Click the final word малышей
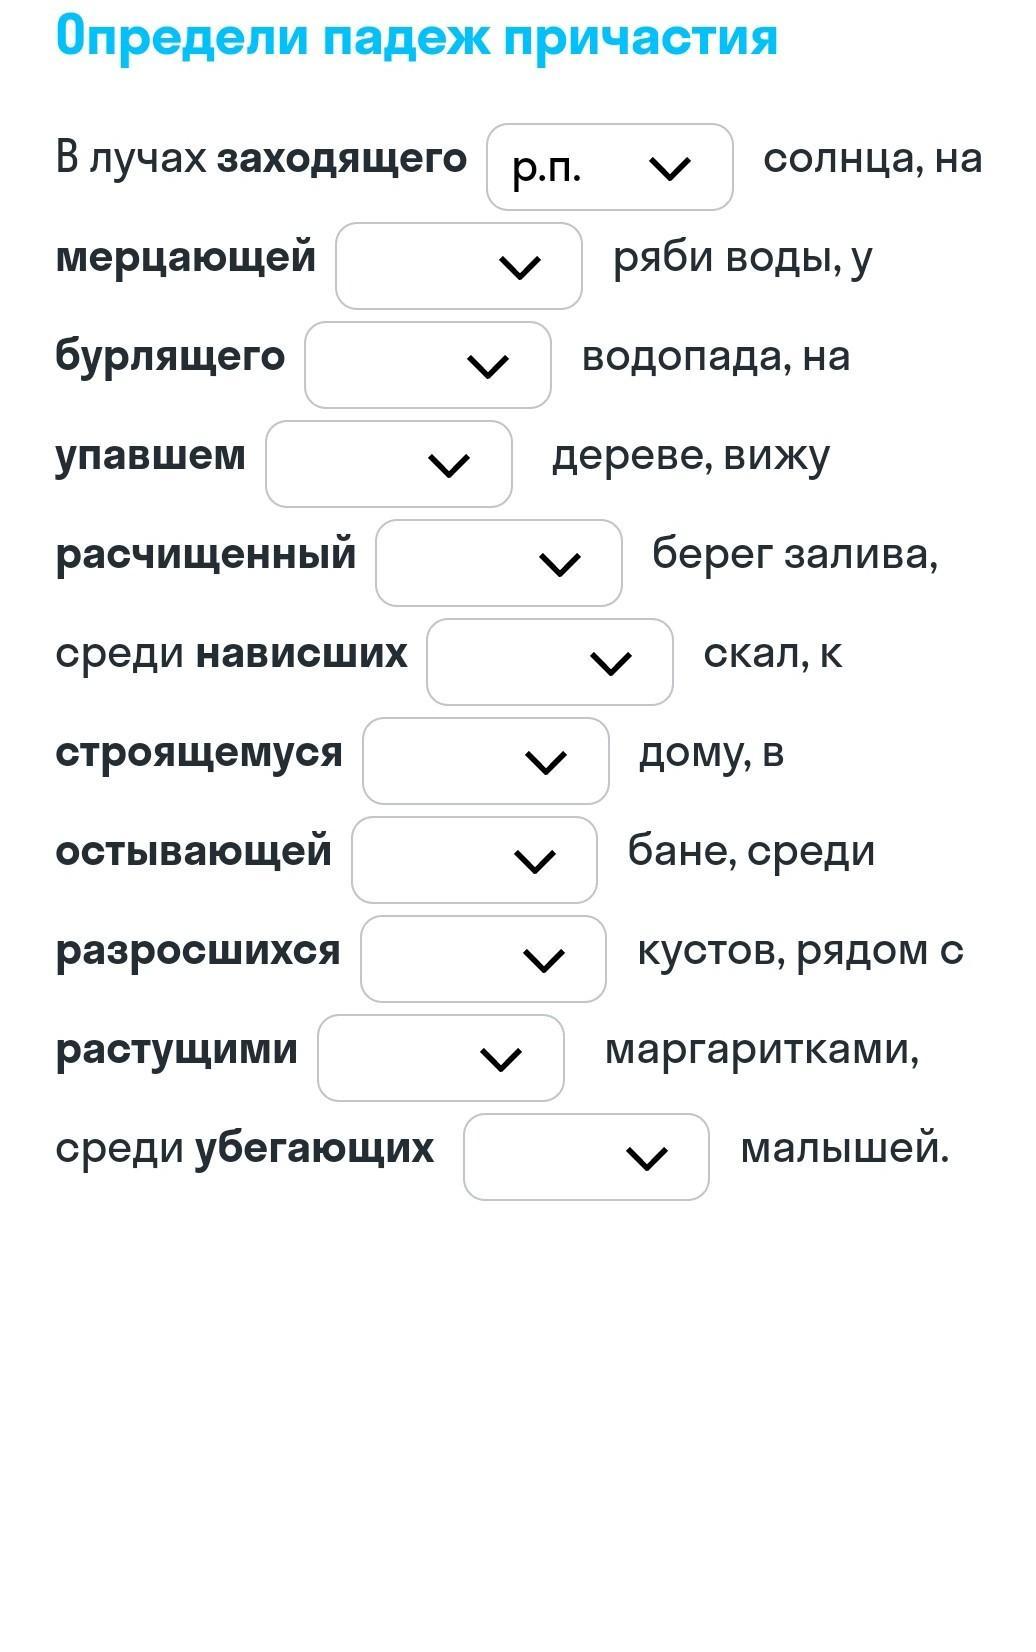The height and width of the screenshot is (1652, 1036). (843, 1148)
